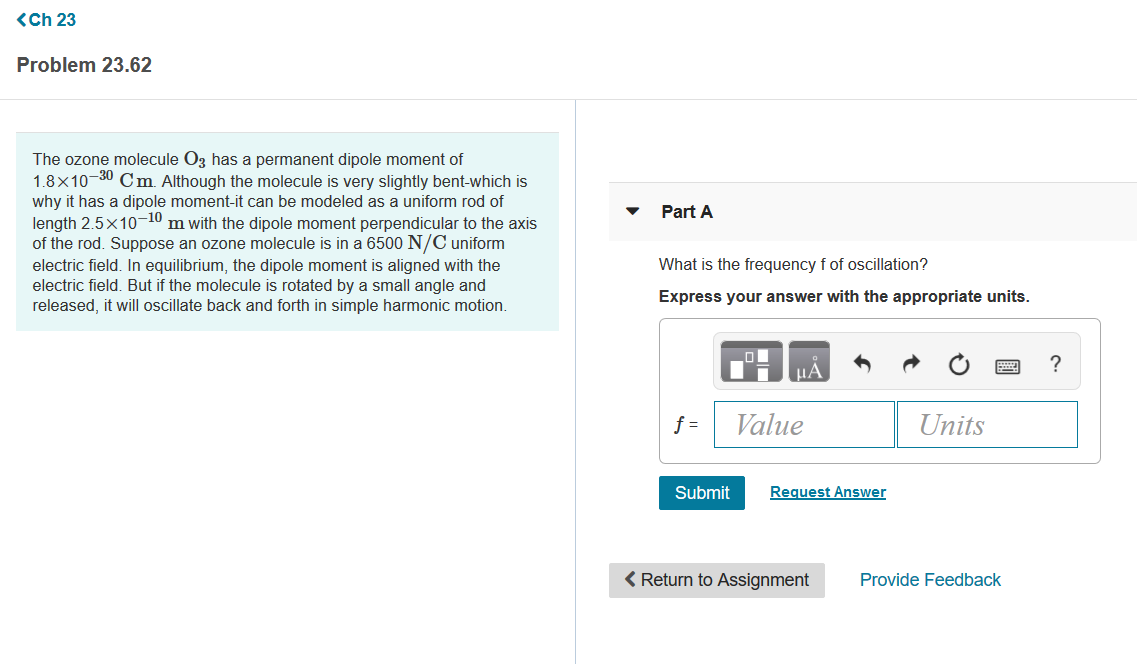Click the Request Answer link
Image resolution: width=1137 pixels, height=664 pixels.
827,491
